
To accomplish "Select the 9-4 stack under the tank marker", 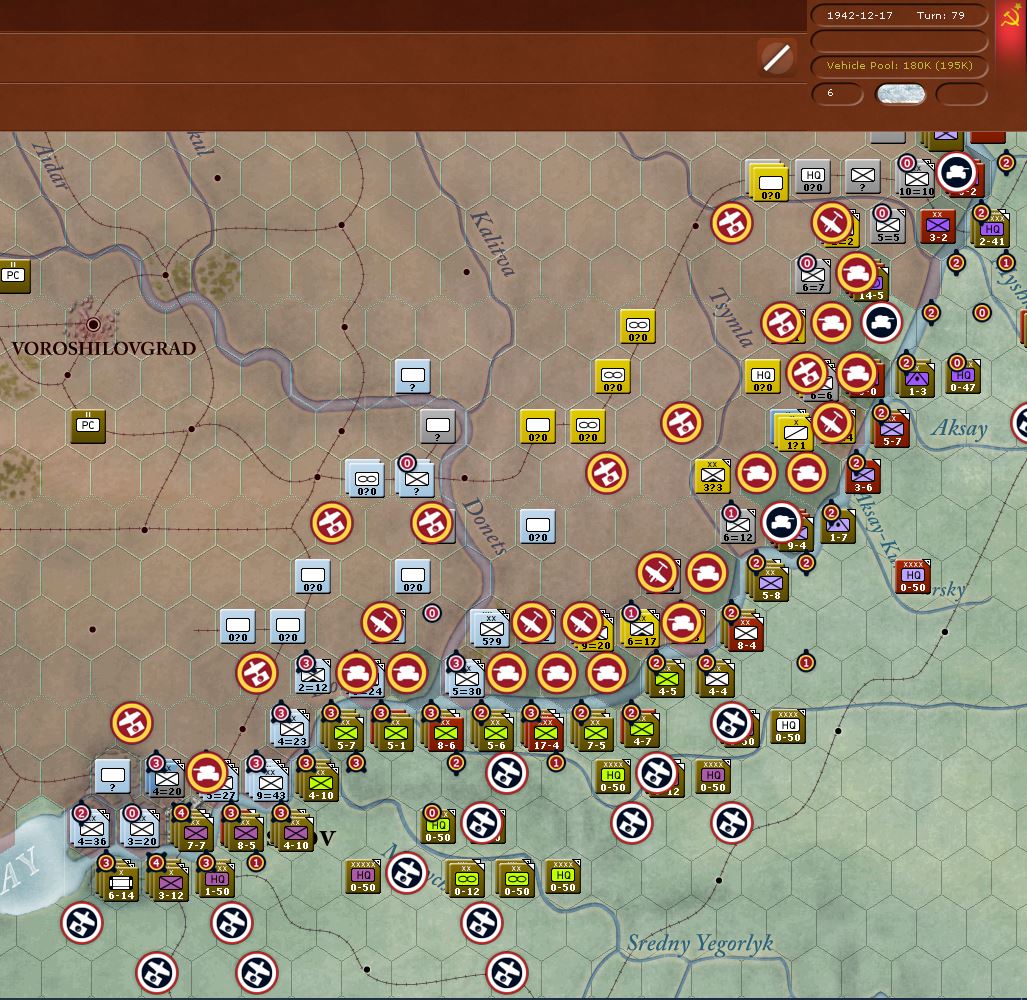I will pos(796,536).
